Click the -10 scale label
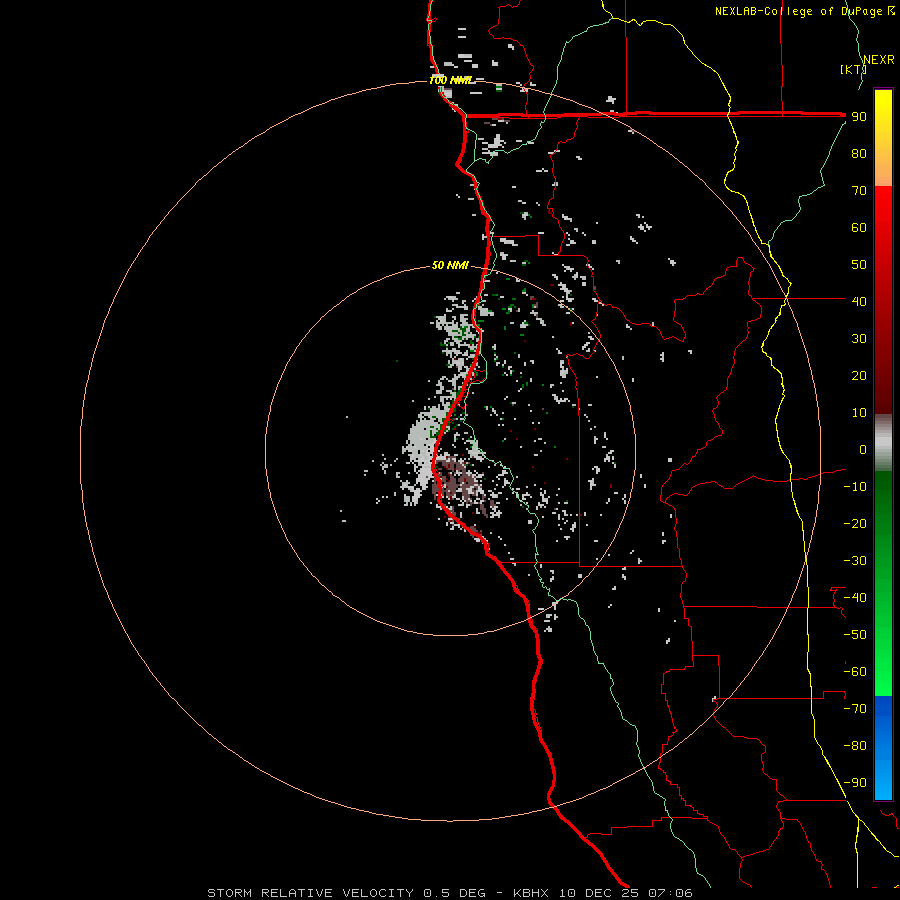This screenshot has height=900, width=900. (x=855, y=487)
